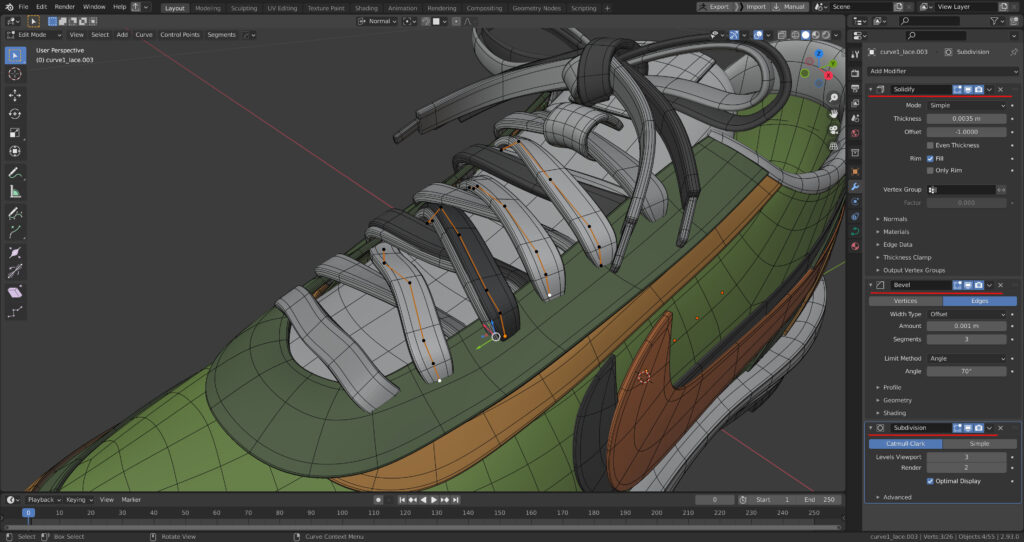This screenshot has width=1024, height=542.
Task: Expand the Bevel Profile subpanel
Action: pyautogui.click(x=892, y=388)
